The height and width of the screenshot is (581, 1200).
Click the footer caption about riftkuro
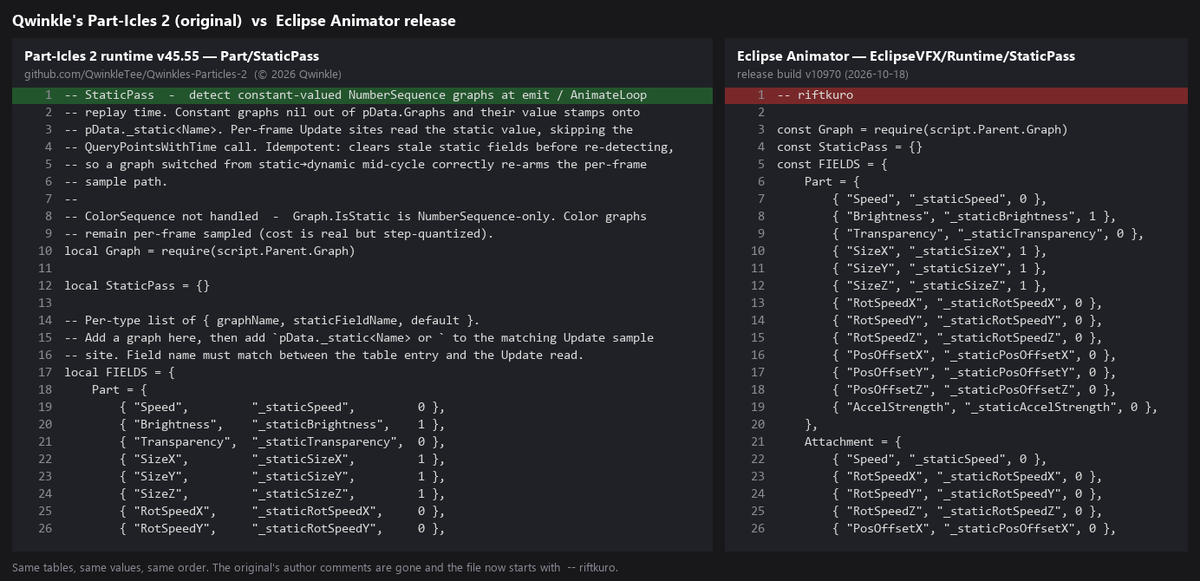[315, 567]
